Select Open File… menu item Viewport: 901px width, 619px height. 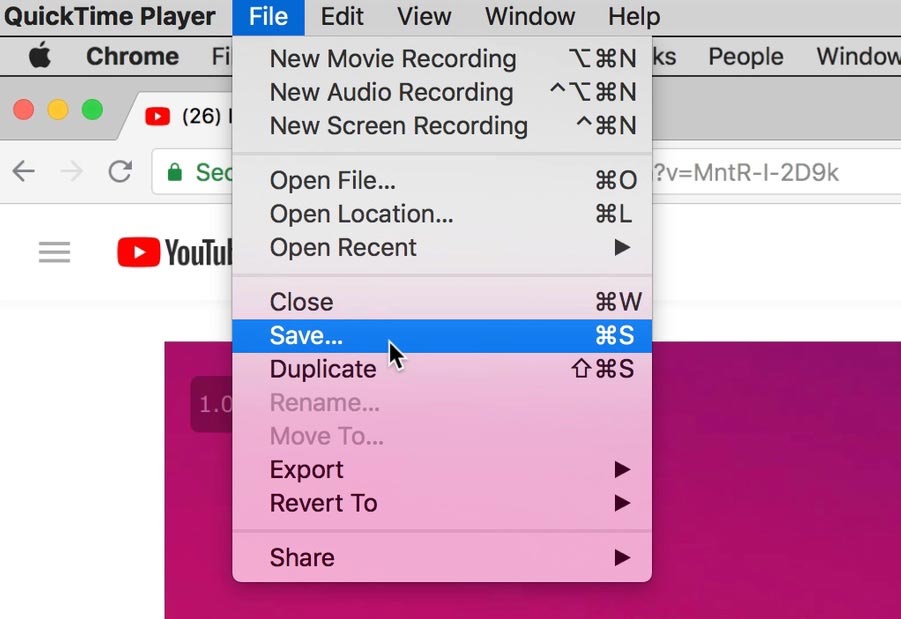tap(442, 180)
